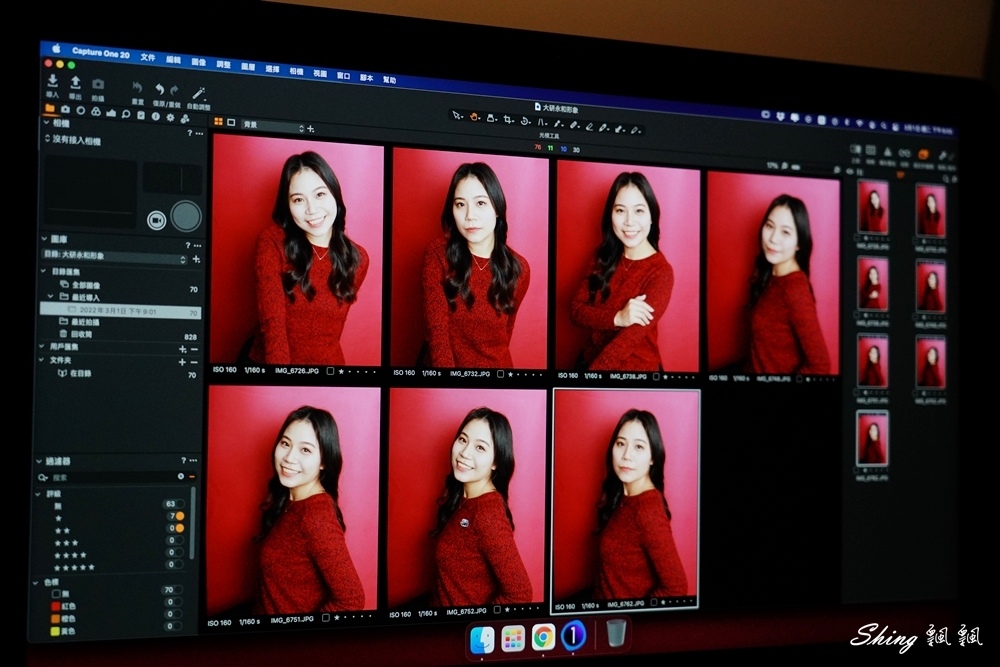Viewport: 1000px width, 667px height.
Task: Tick the checkbox under IMG_6726.JPG
Action: pos(330,371)
